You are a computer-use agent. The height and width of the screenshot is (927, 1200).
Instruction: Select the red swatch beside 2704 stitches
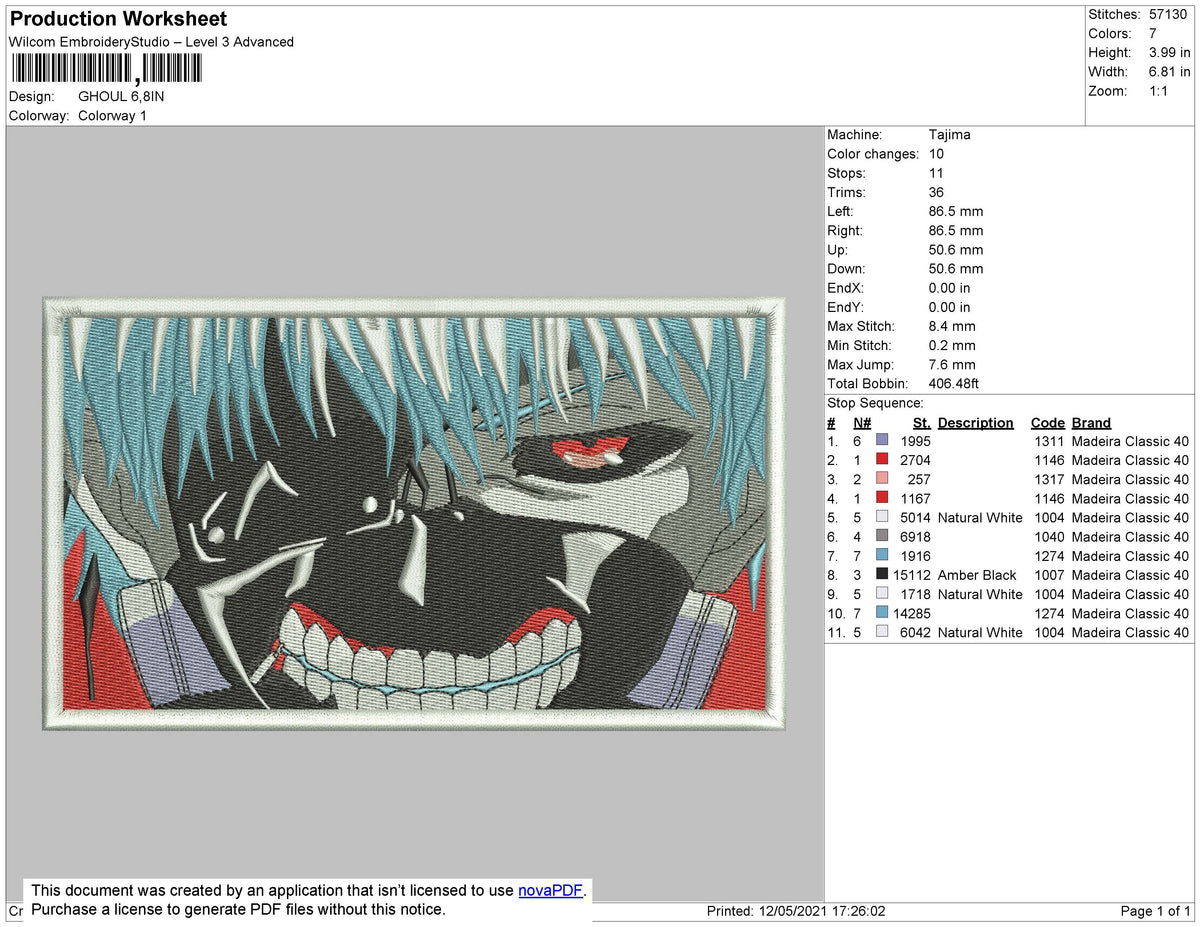[x=882, y=460]
